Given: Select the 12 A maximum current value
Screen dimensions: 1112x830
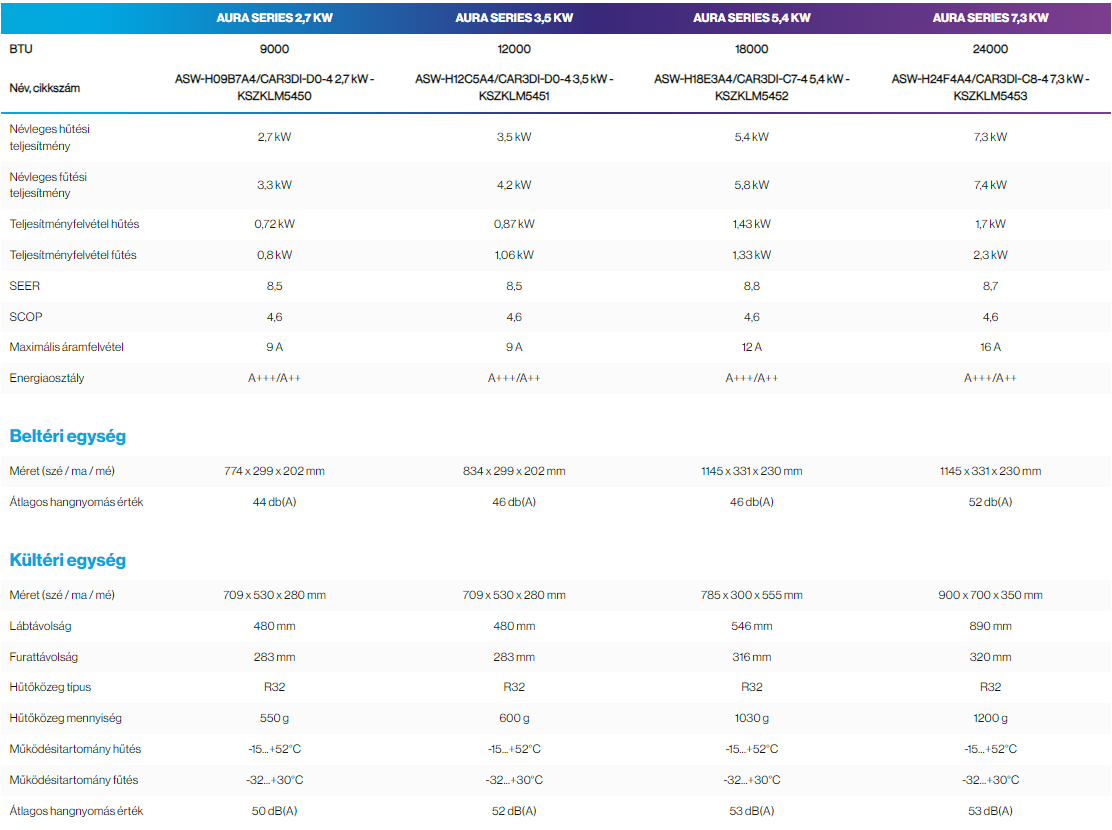Looking at the screenshot, I should 752,348.
